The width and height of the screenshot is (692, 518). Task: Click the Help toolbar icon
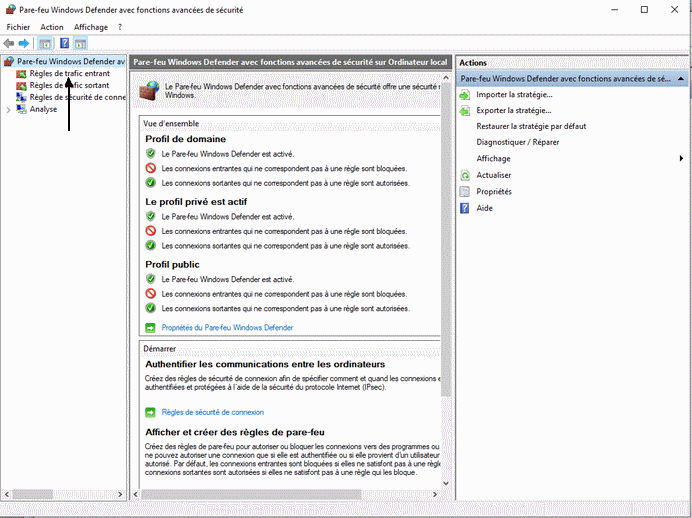tap(64, 43)
